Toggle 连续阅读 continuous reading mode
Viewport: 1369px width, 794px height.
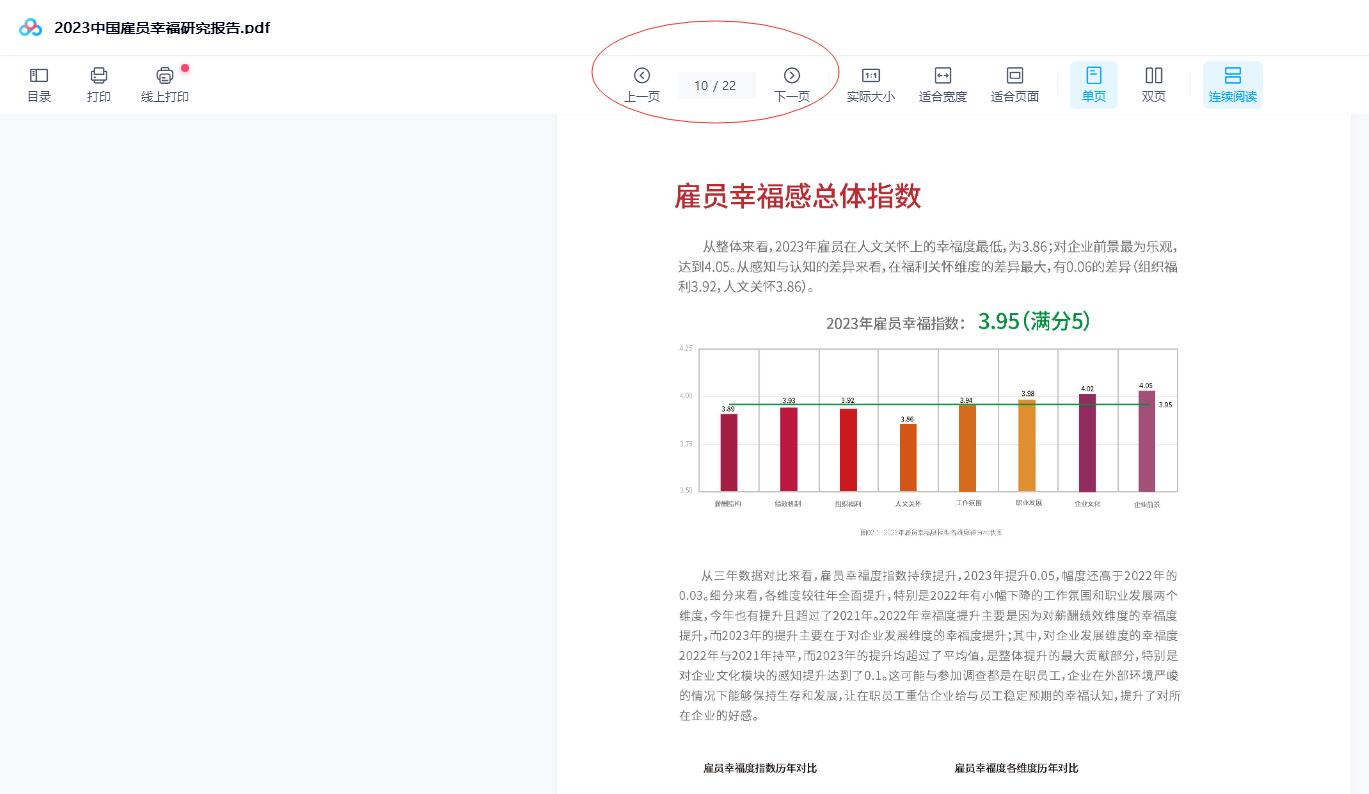pyautogui.click(x=1232, y=84)
